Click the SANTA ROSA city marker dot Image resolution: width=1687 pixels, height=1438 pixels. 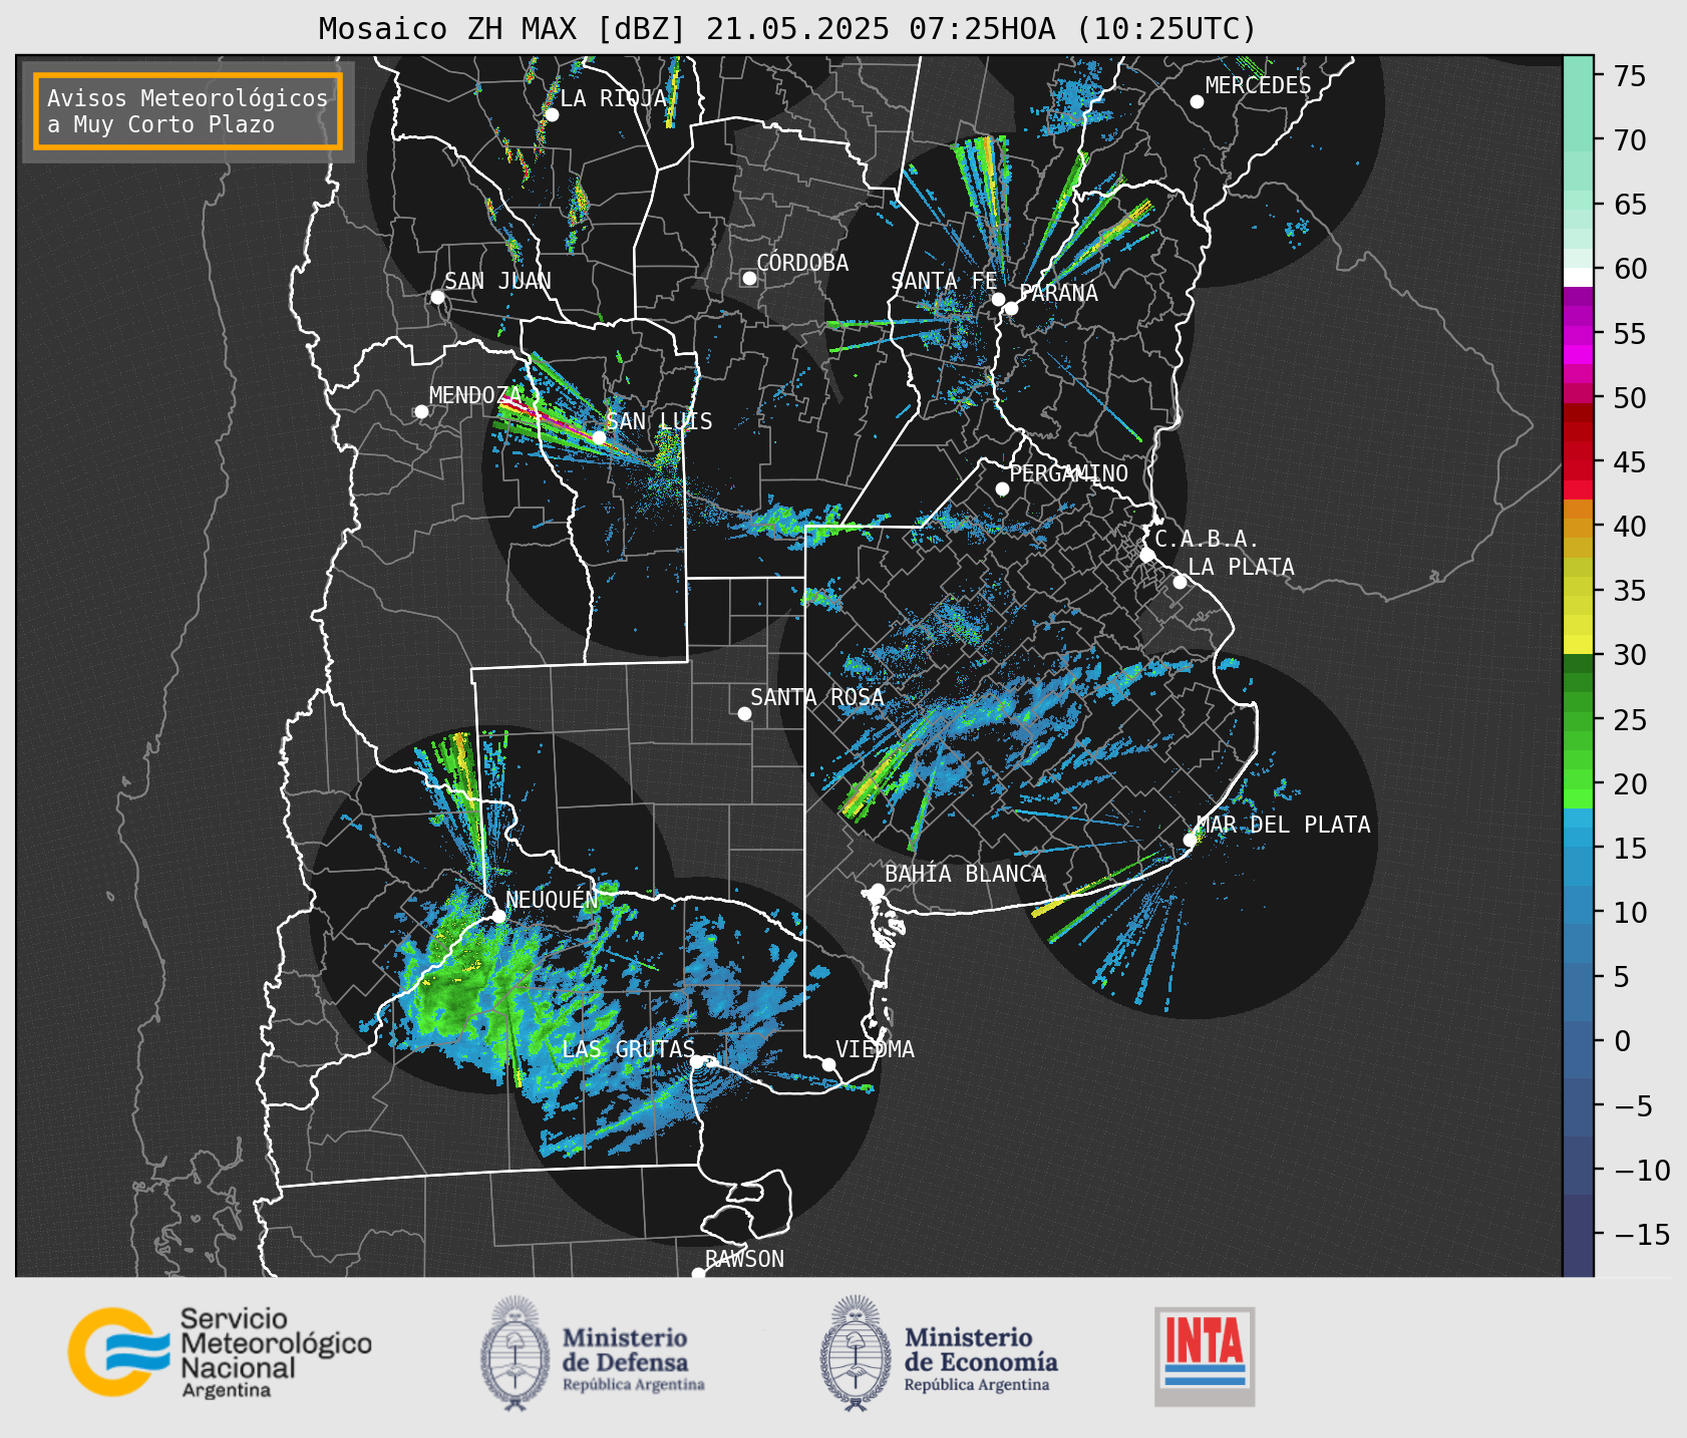744,713
